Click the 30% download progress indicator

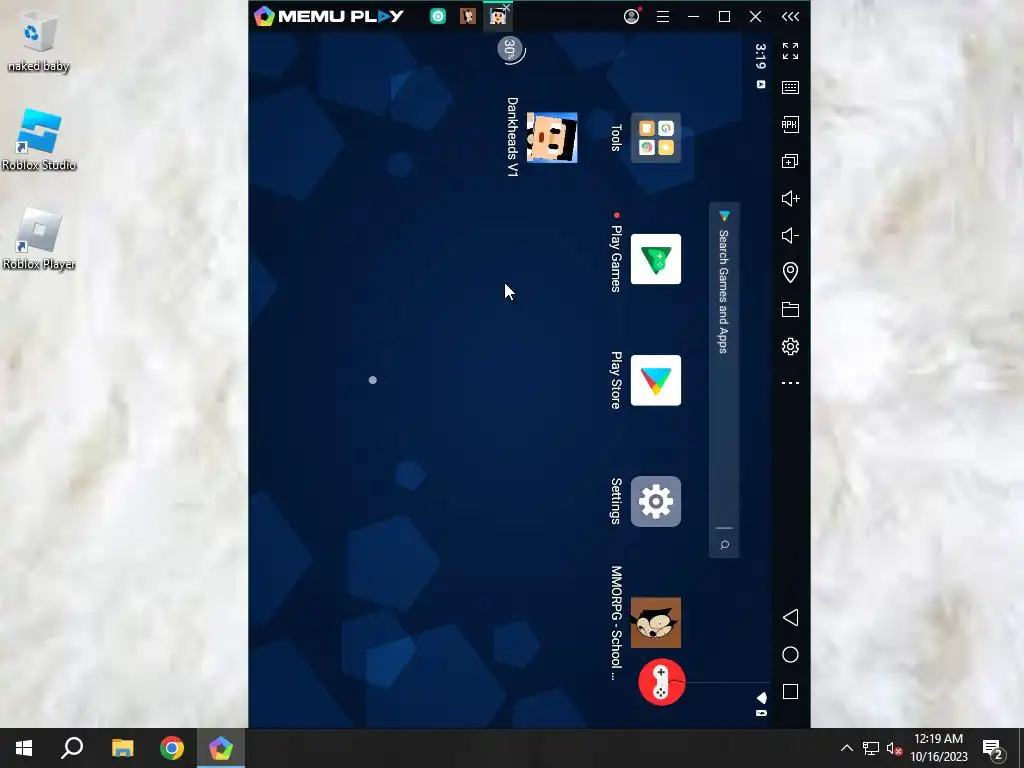[511, 50]
